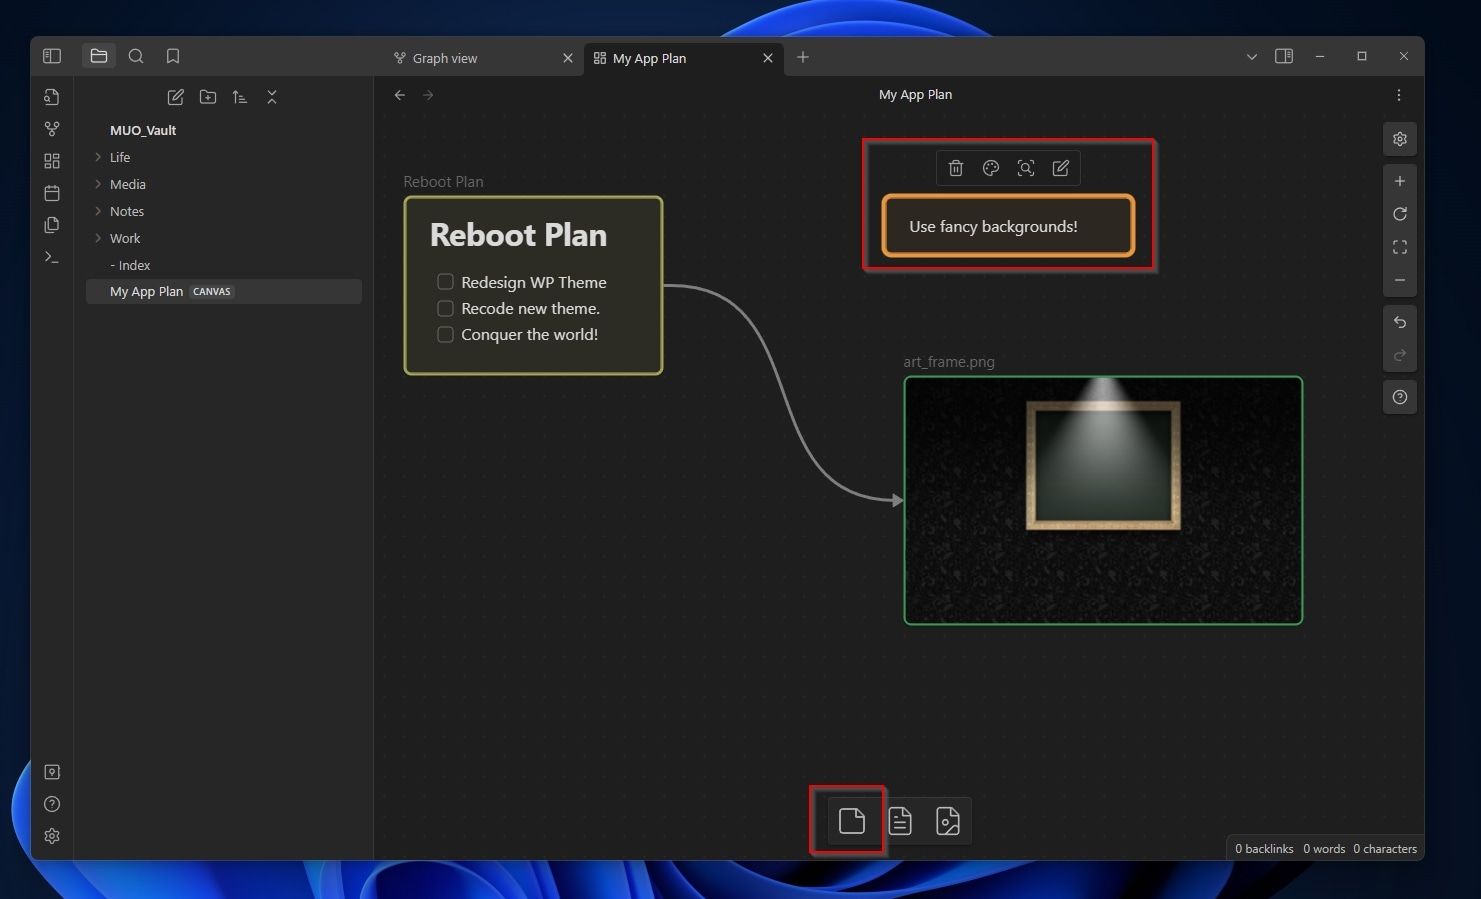Tick the Recode new theme checkbox
The image size is (1481, 899).
pos(446,308)
